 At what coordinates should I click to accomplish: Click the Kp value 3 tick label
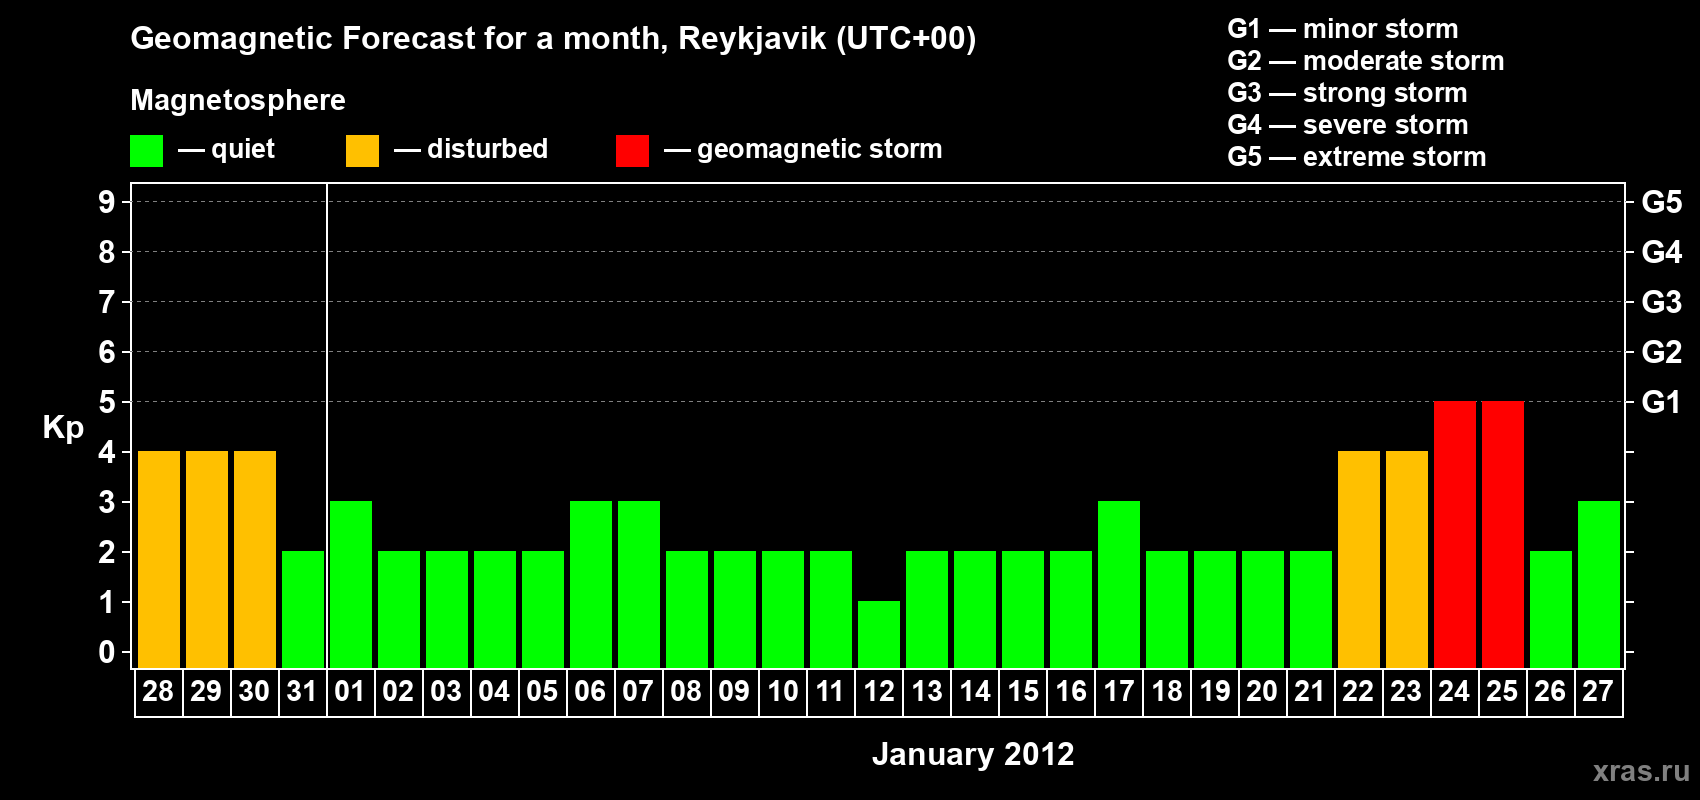[x=107, y=502]
